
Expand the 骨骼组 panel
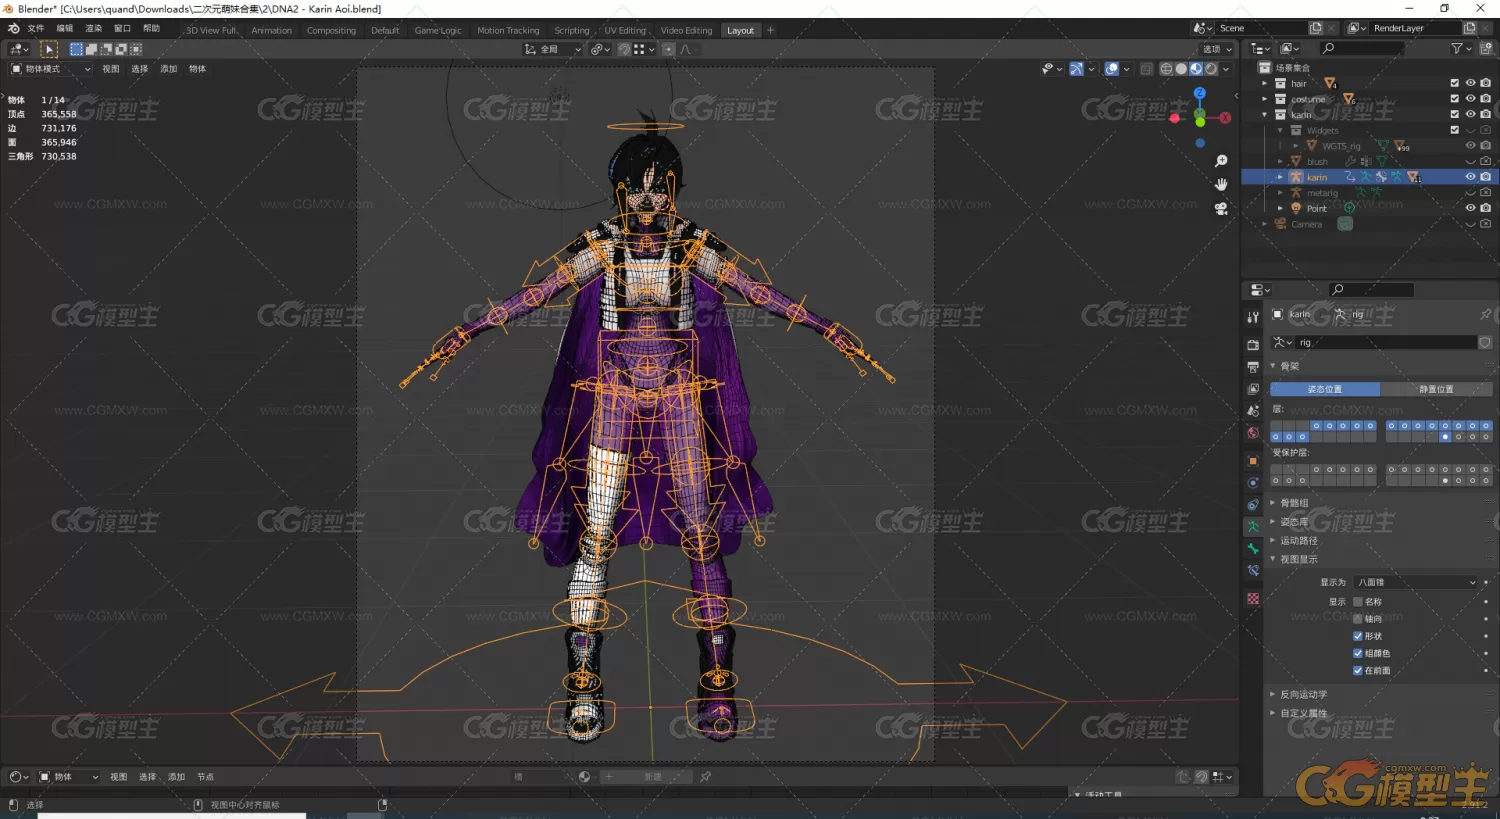pyautogui.click(x=1294, y=503)
